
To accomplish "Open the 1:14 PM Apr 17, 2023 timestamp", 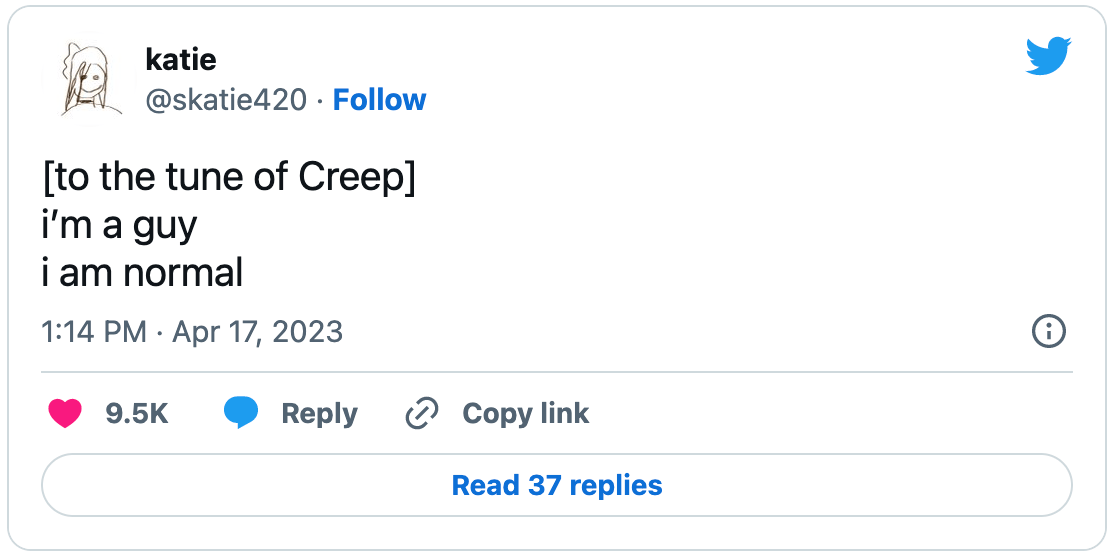I will click(192, 332).
